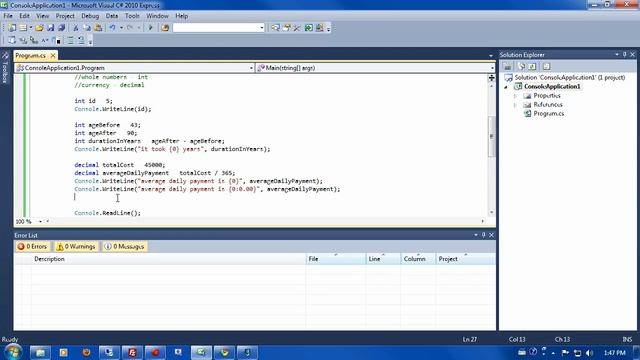This screenshot has height=360, width=640.
Task: Expand the References tree node
Action: [x=516, y=104]
